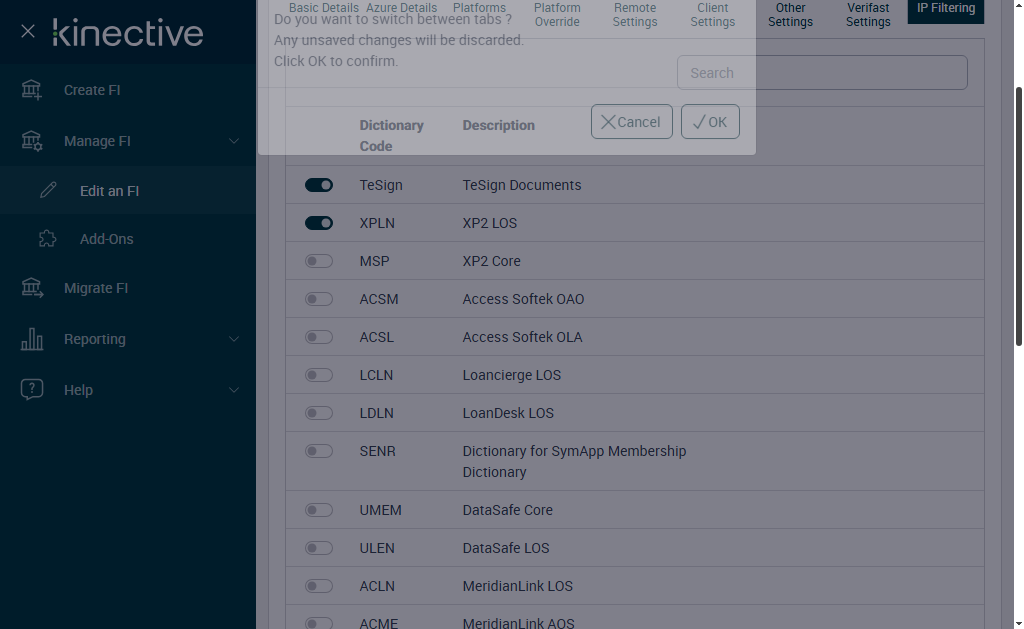Enable the ULEN DataSafe LOS toggle

pos(319,548)
